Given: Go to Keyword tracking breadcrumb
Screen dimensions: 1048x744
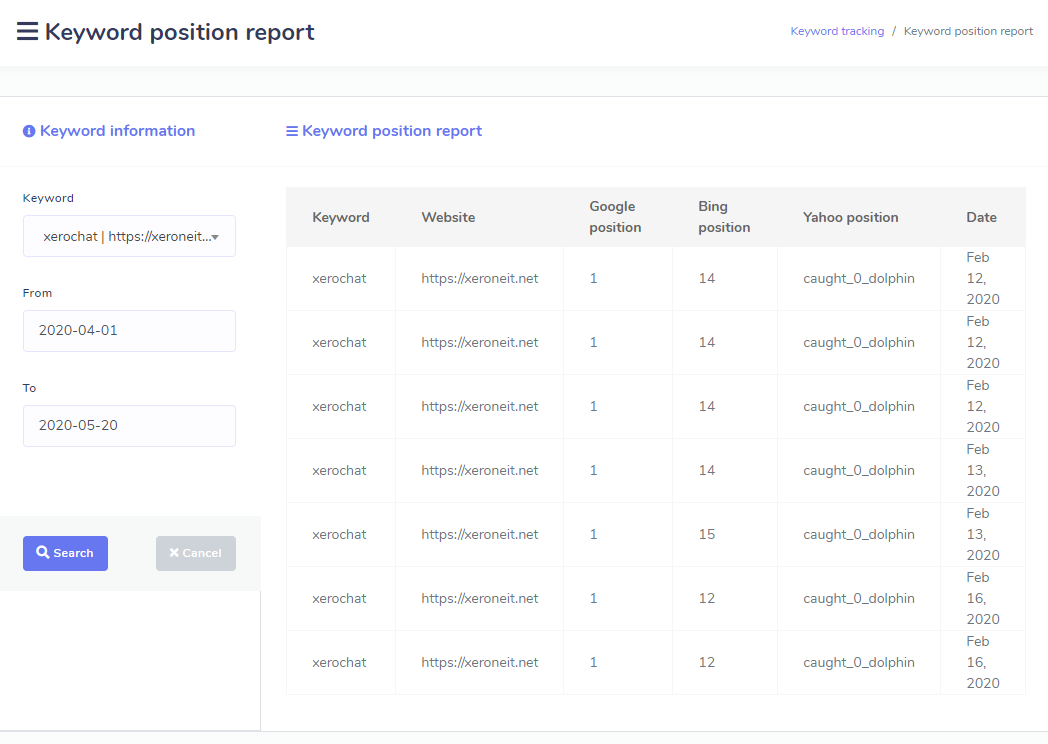Looking at the screenshot, I should [837, 31].
